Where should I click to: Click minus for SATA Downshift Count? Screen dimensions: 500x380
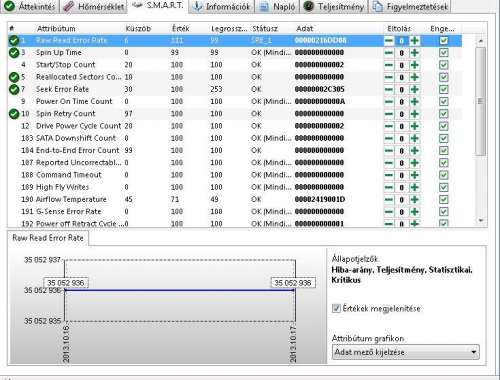point(389,138)
